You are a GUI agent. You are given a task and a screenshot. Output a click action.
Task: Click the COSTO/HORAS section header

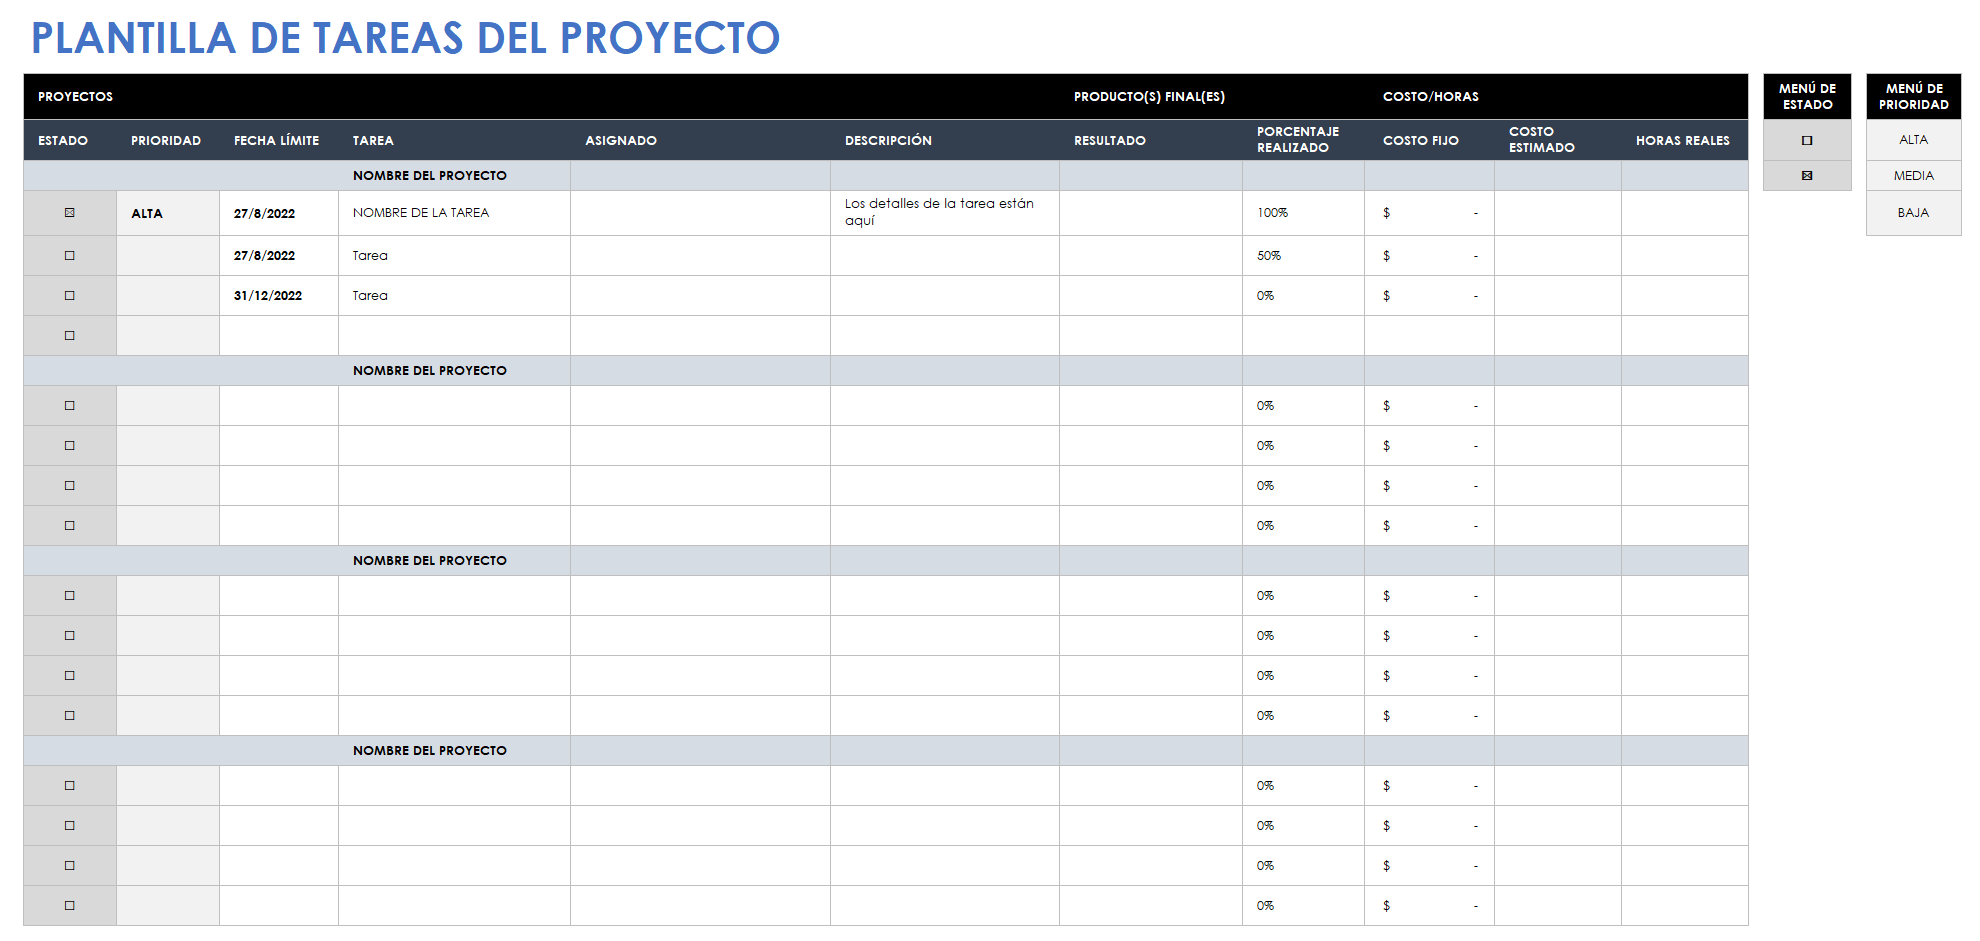(1431, 97)
